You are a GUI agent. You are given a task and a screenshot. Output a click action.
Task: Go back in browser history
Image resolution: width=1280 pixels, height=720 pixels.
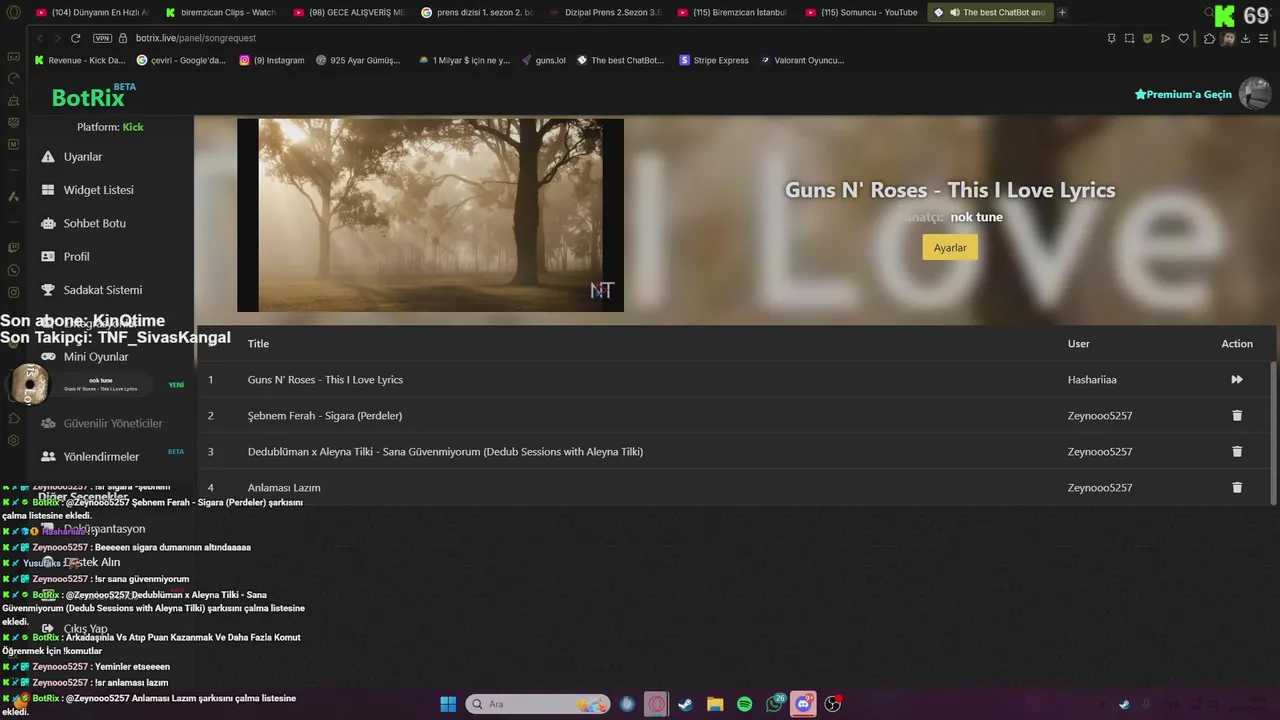pyautogui.click(x=40, y=38)
